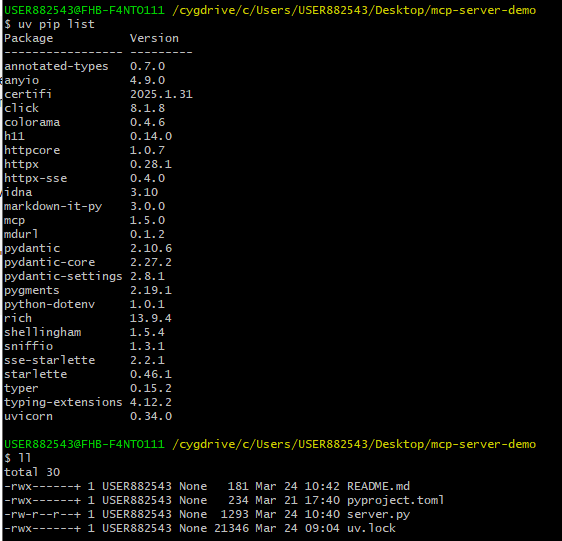
Task: Click the pyproject.toml file name
Action: [x=395, y=500]
